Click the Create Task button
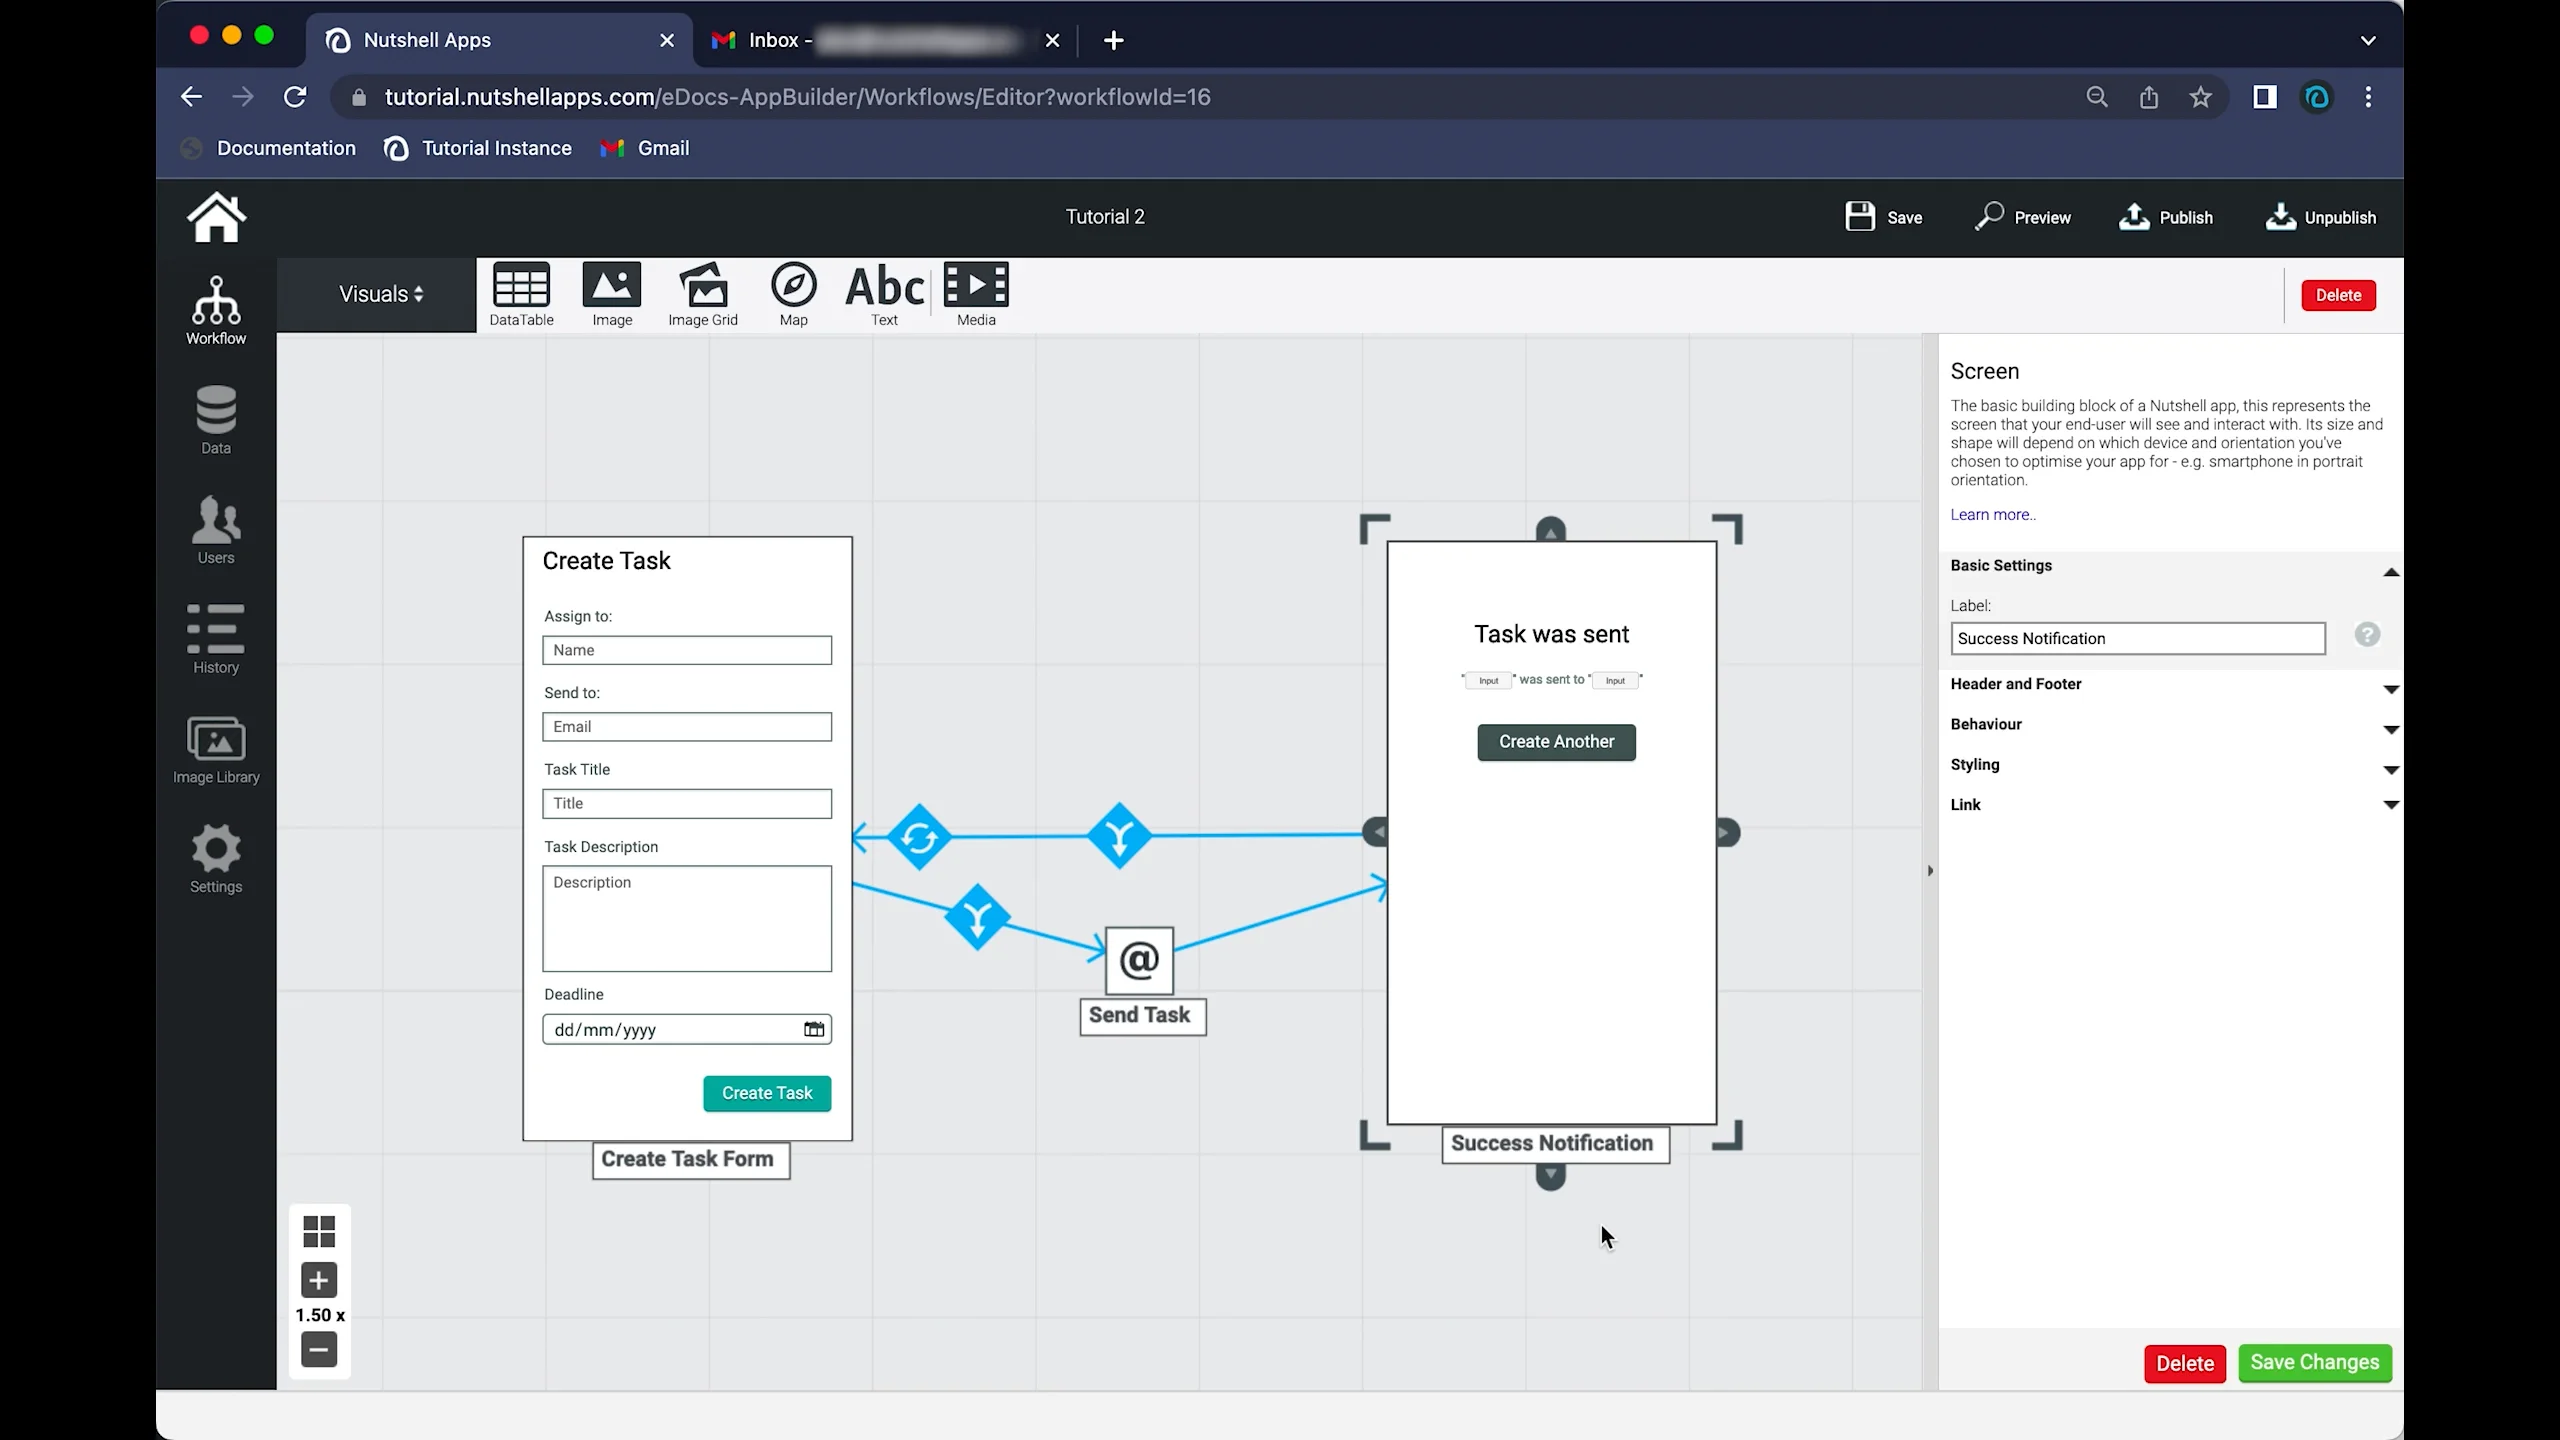 coord(767,1093)
